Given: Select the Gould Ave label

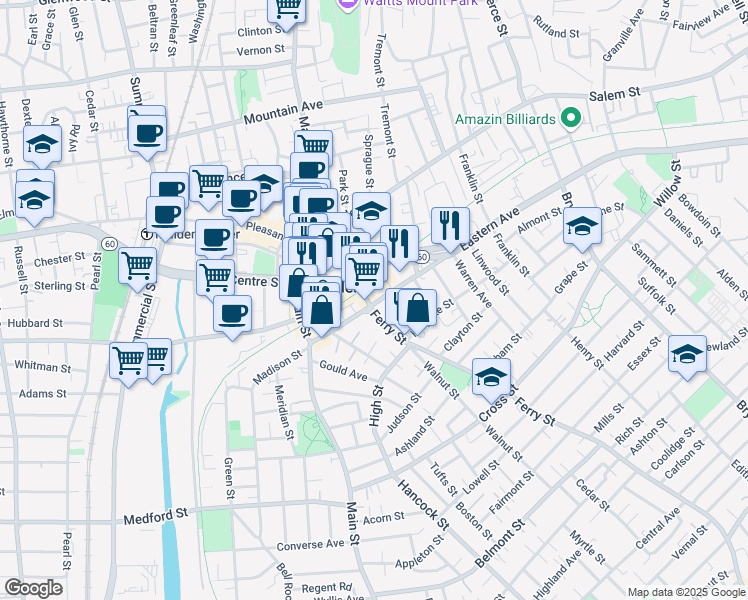Looking at the screenshot, I should tap(343, 371).
